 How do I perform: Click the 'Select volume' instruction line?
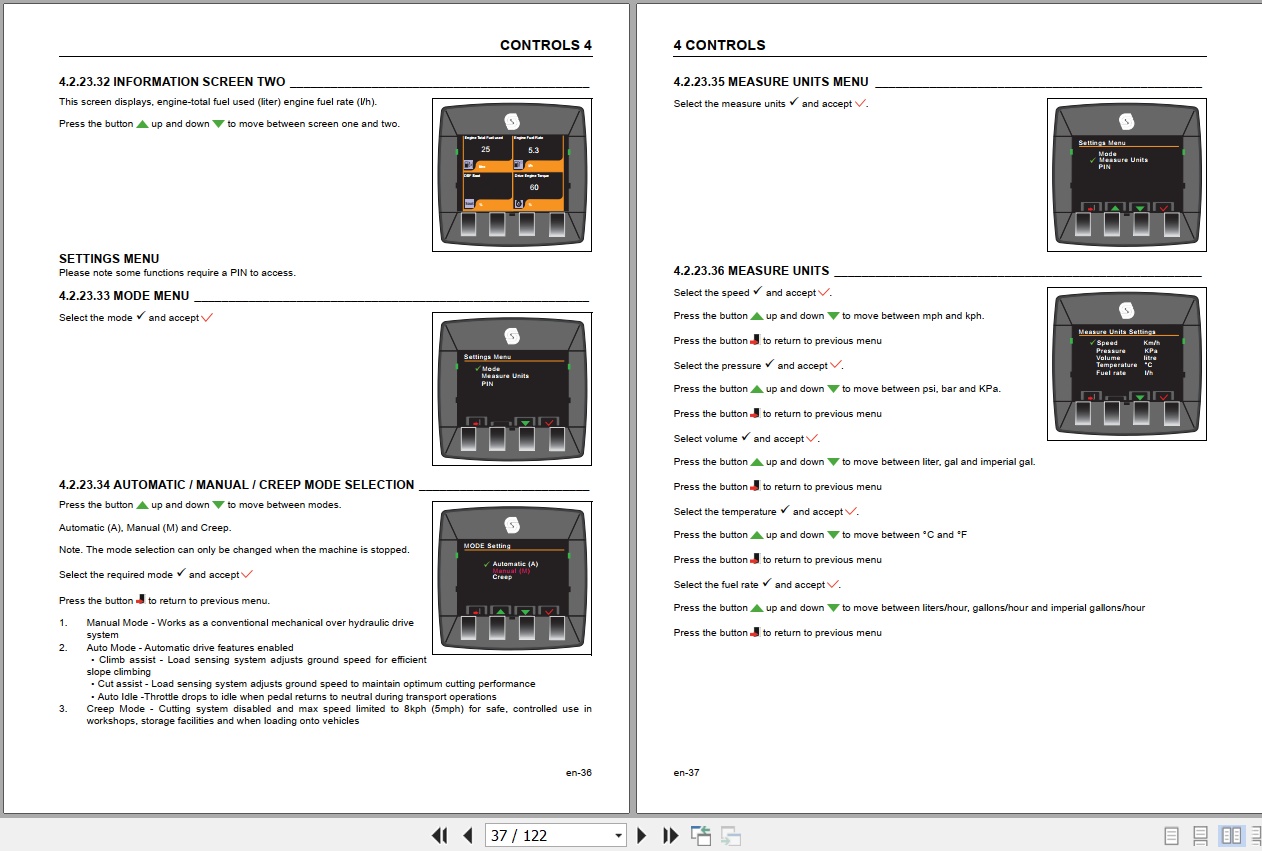pos(747,439)
